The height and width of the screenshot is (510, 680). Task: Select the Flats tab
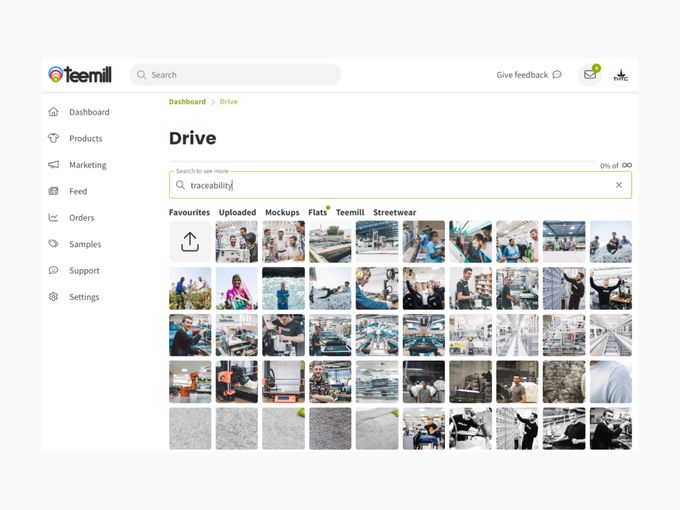(x=317, y=213)
